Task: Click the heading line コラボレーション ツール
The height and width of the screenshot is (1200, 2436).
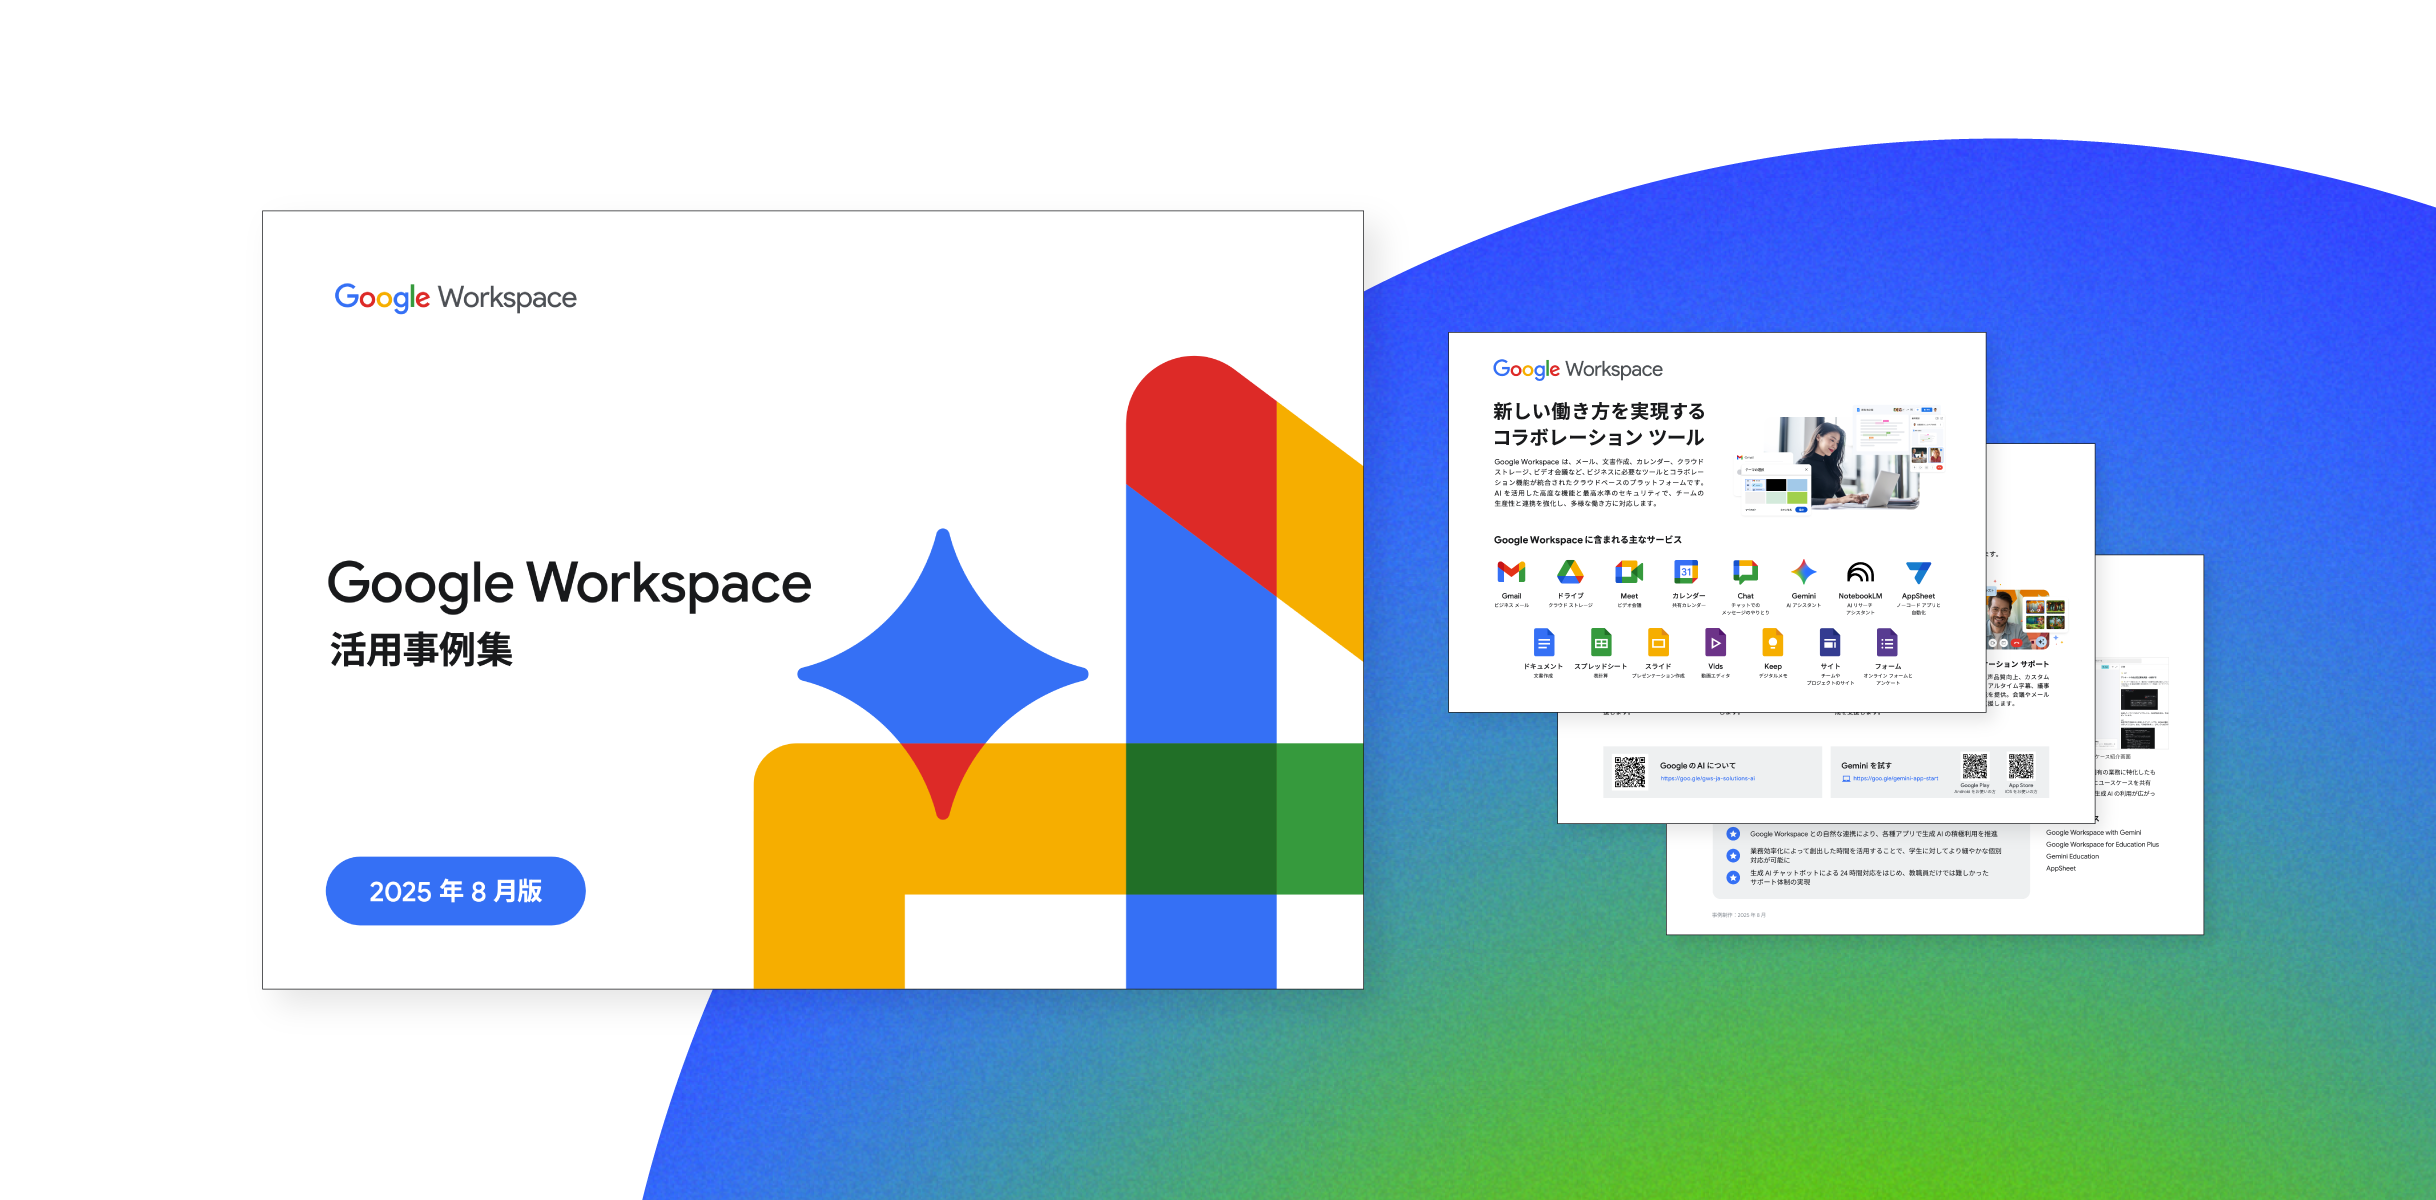Action: (x=1599, y=437)
